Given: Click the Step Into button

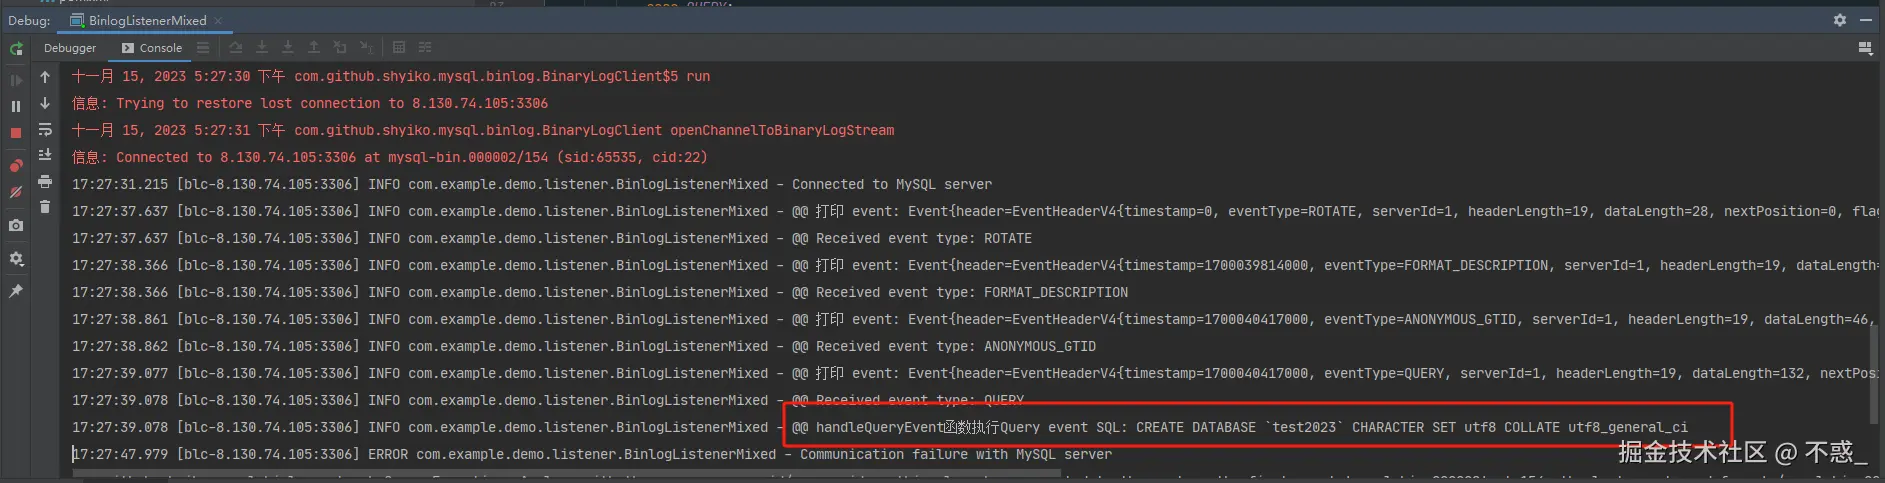Looking at the screenshot, I should point(262,47).
